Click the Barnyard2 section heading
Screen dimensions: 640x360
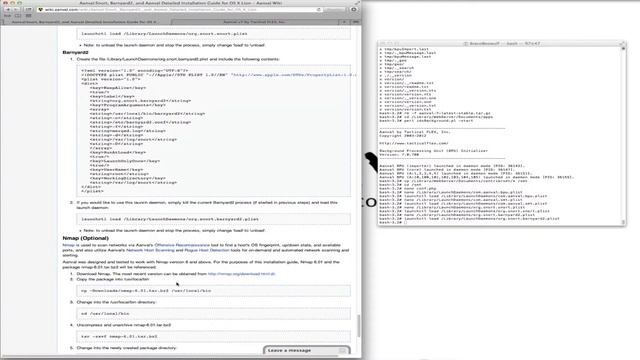(76, 53)
